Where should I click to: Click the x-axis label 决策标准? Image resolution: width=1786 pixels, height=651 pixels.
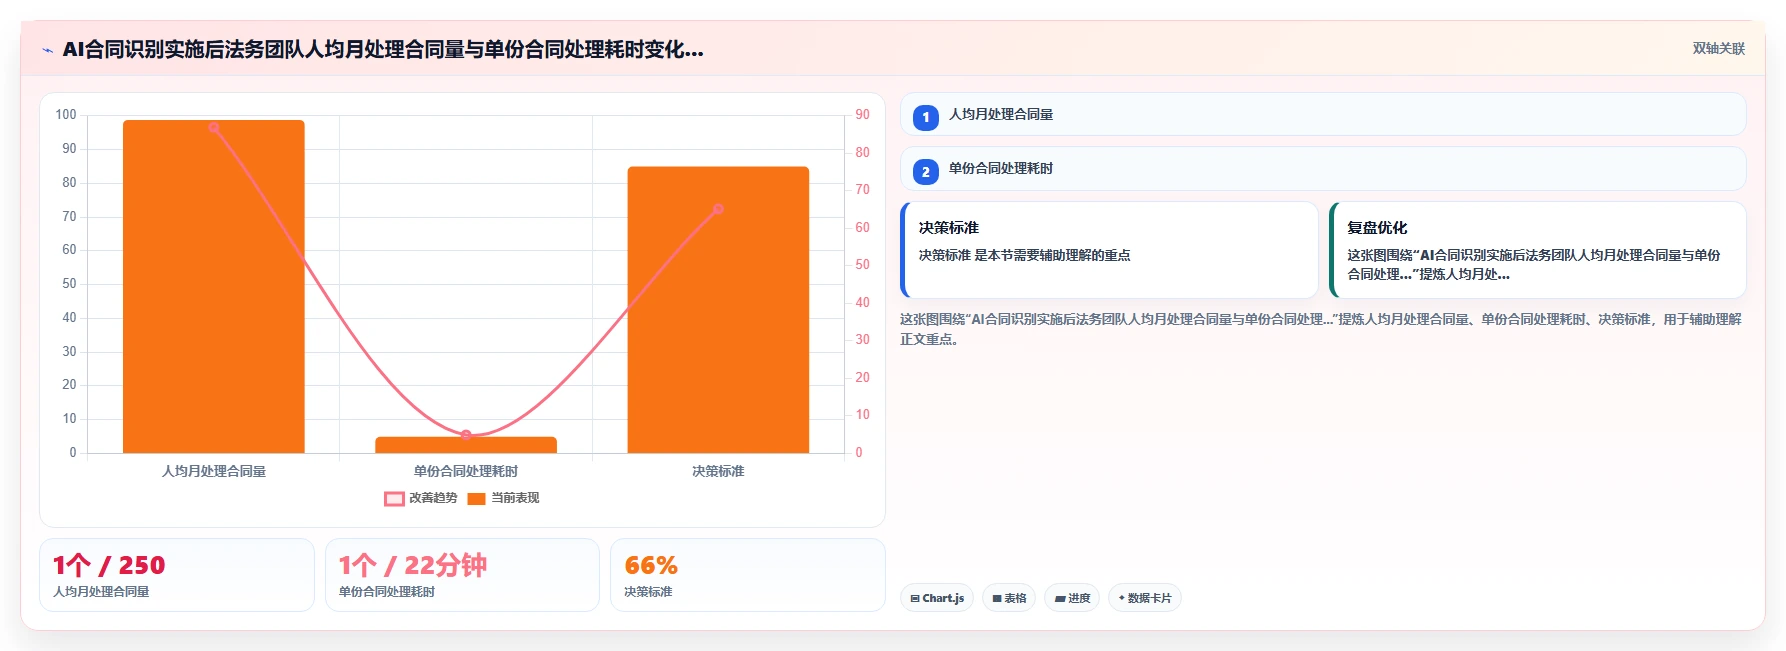pyautogui.click(x=718, y=471)
